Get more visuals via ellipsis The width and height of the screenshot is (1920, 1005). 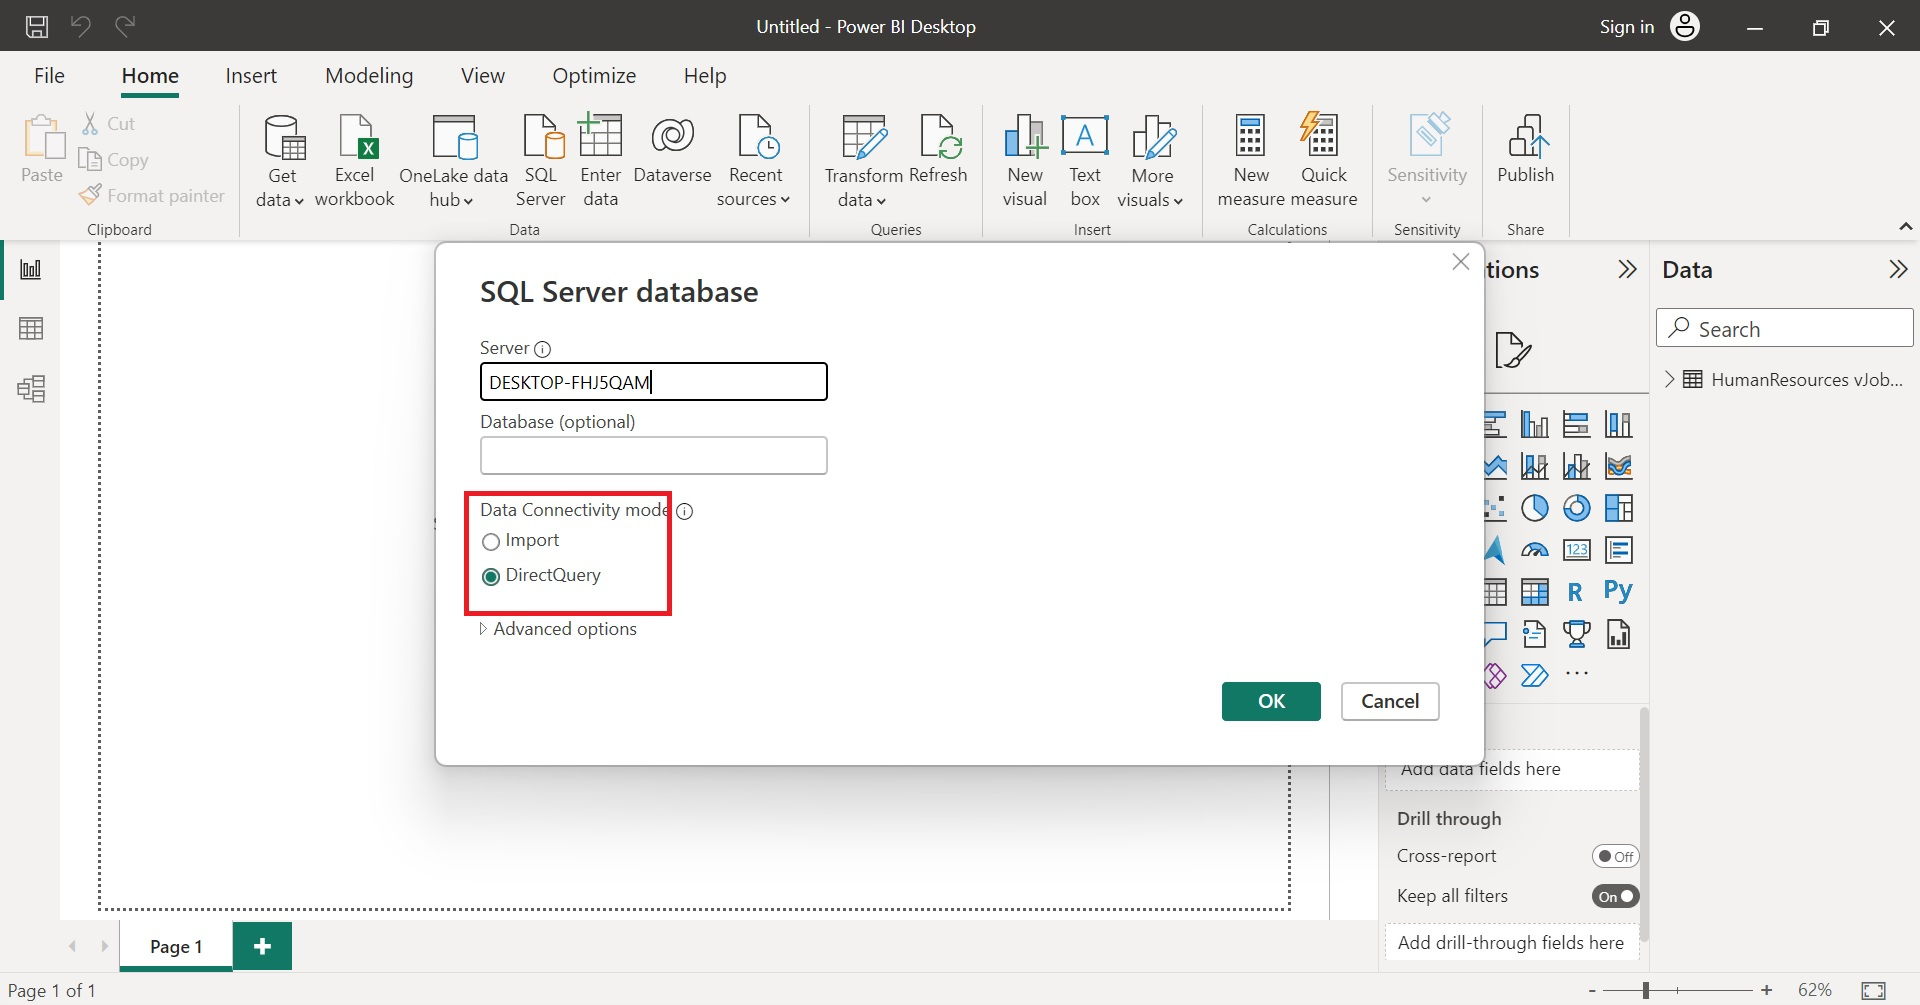[1577, 674]
